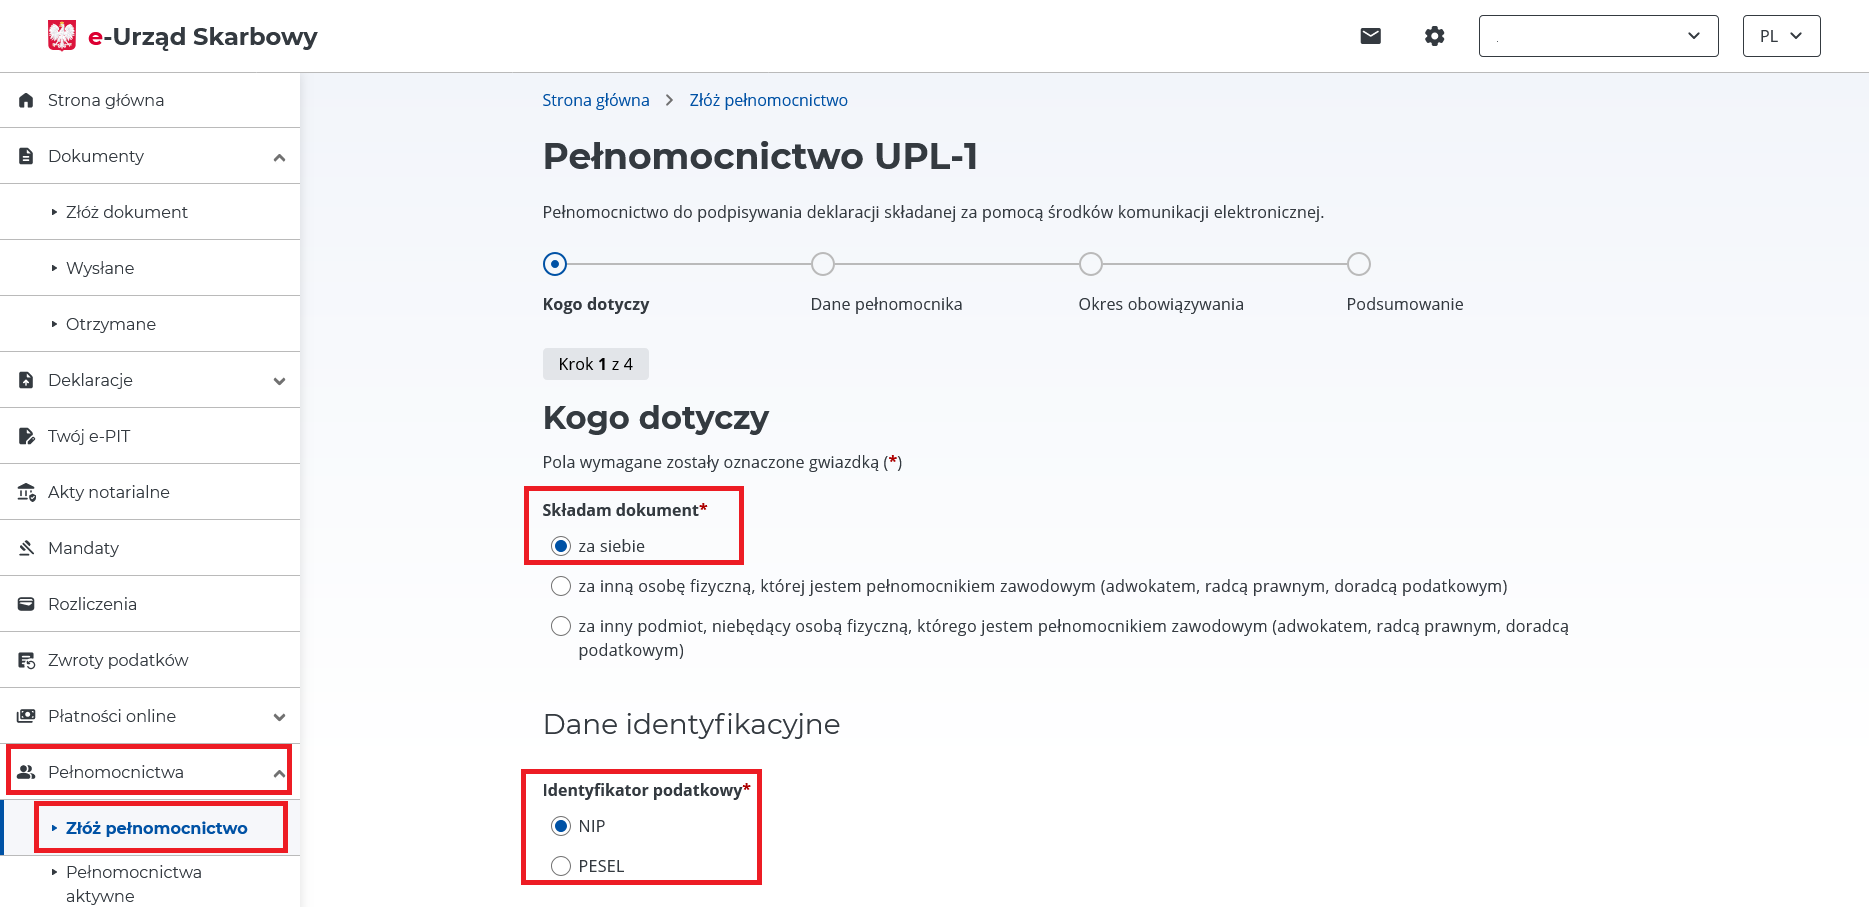1869x907 pixels.
Task: Choose PESEL as tax identifier
Action: click(x=561, y=866)
